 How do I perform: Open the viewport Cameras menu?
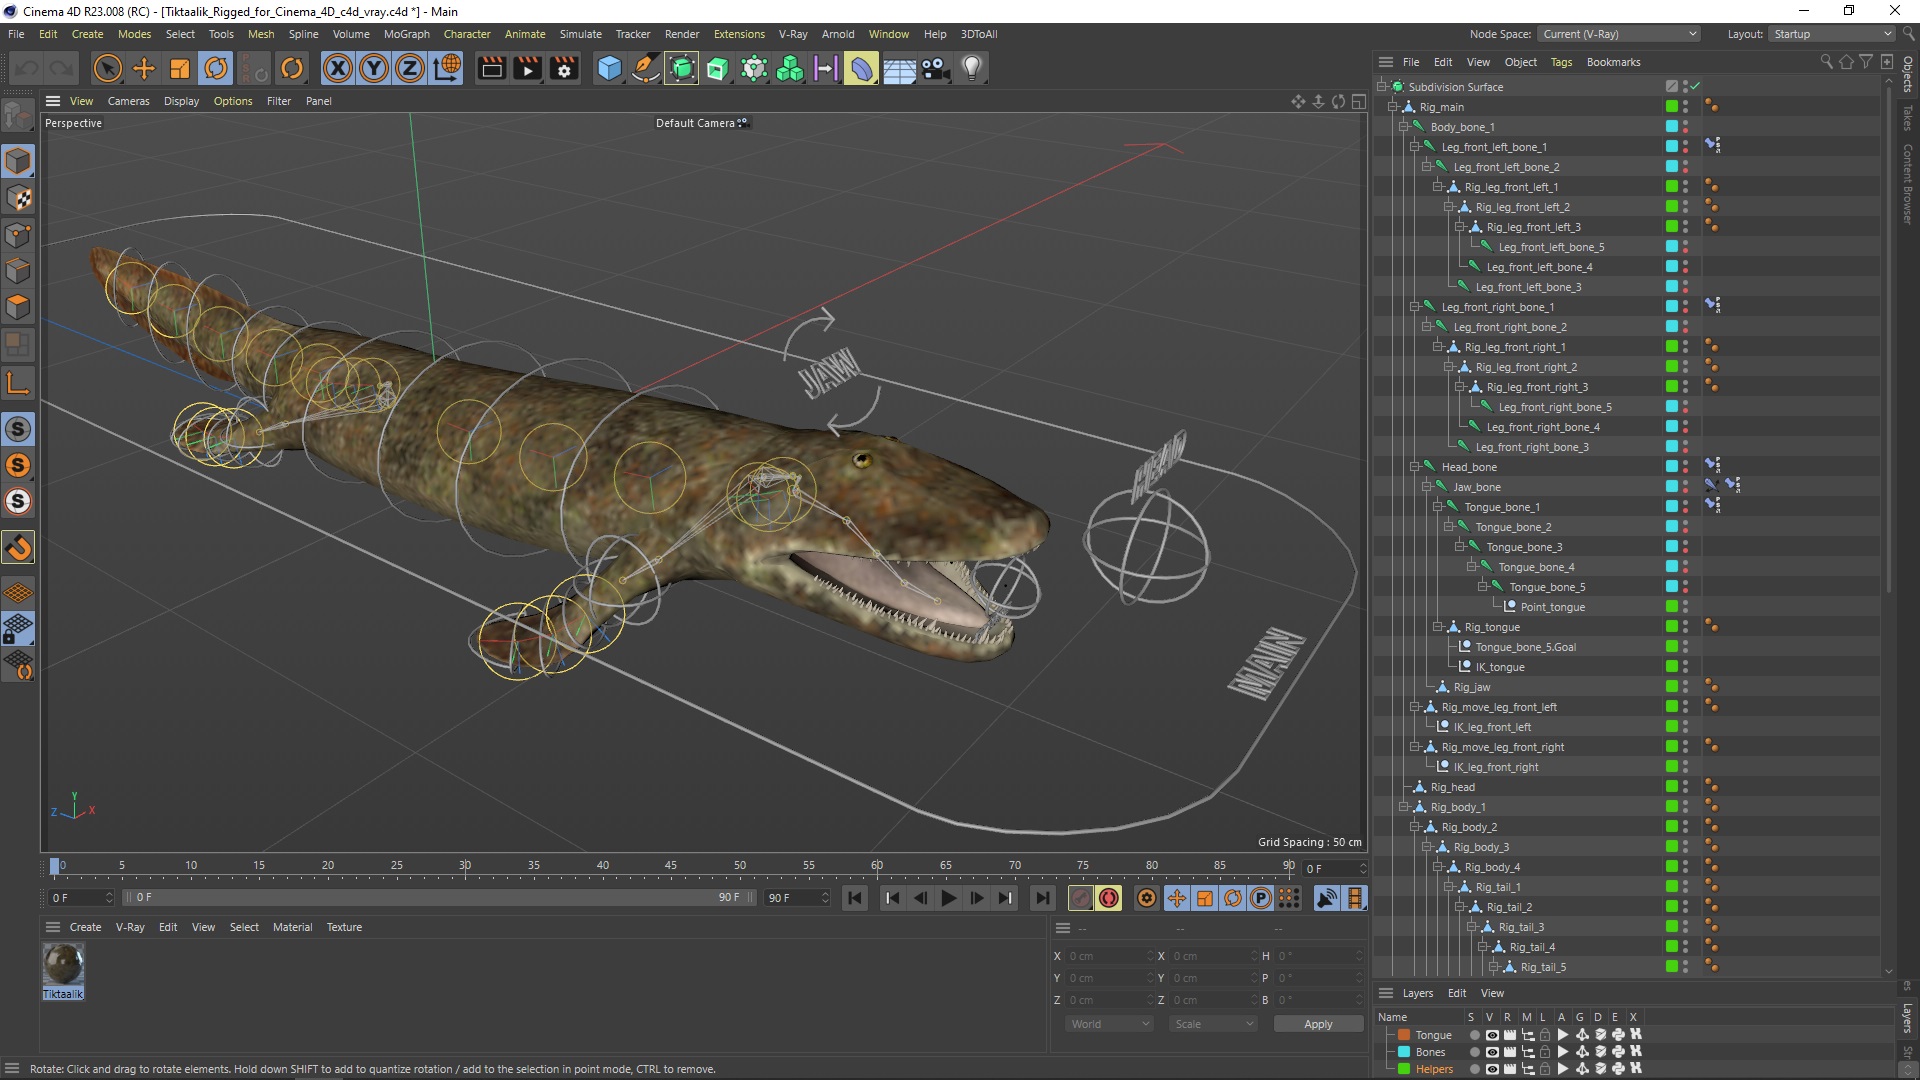coord(128,101)
